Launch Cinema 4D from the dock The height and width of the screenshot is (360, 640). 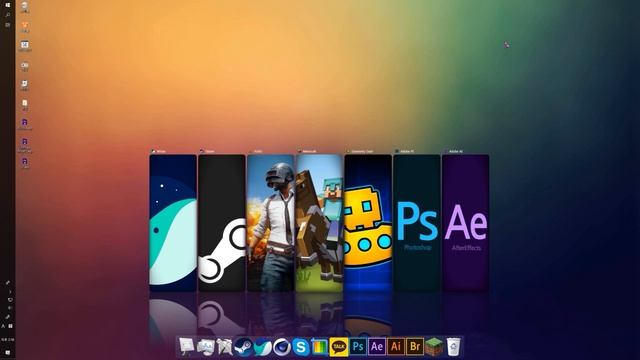click(x=282, y=347)
